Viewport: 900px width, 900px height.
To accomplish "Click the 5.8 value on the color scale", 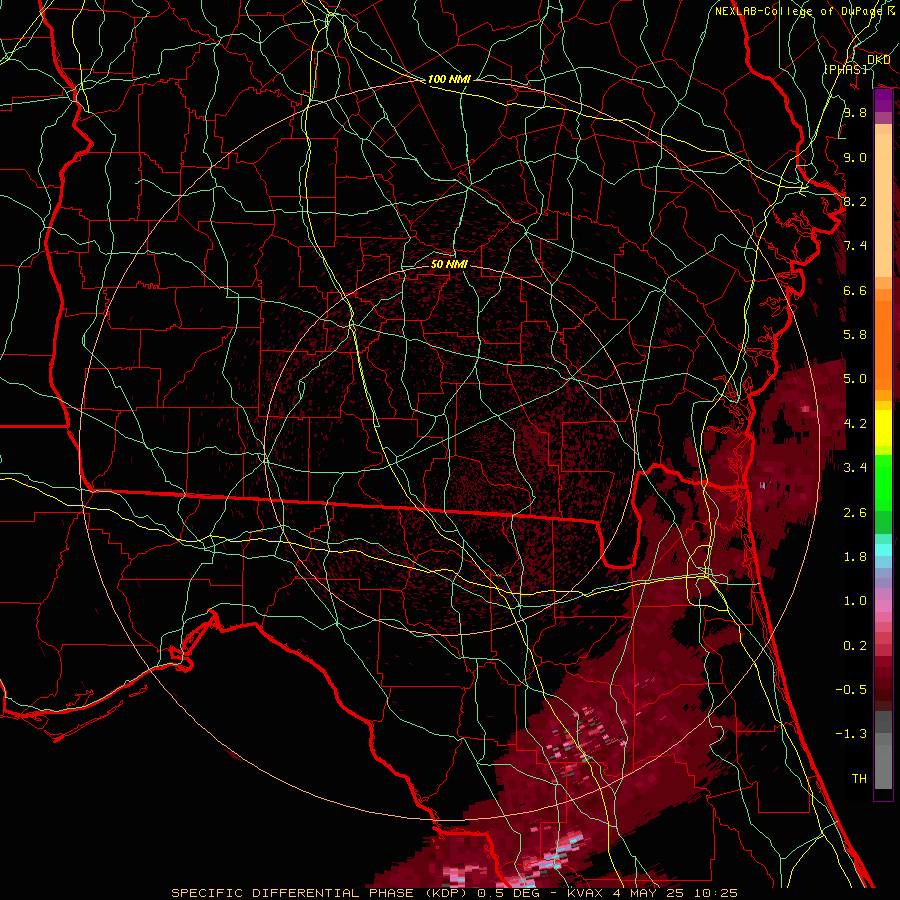I will point(855,335).
